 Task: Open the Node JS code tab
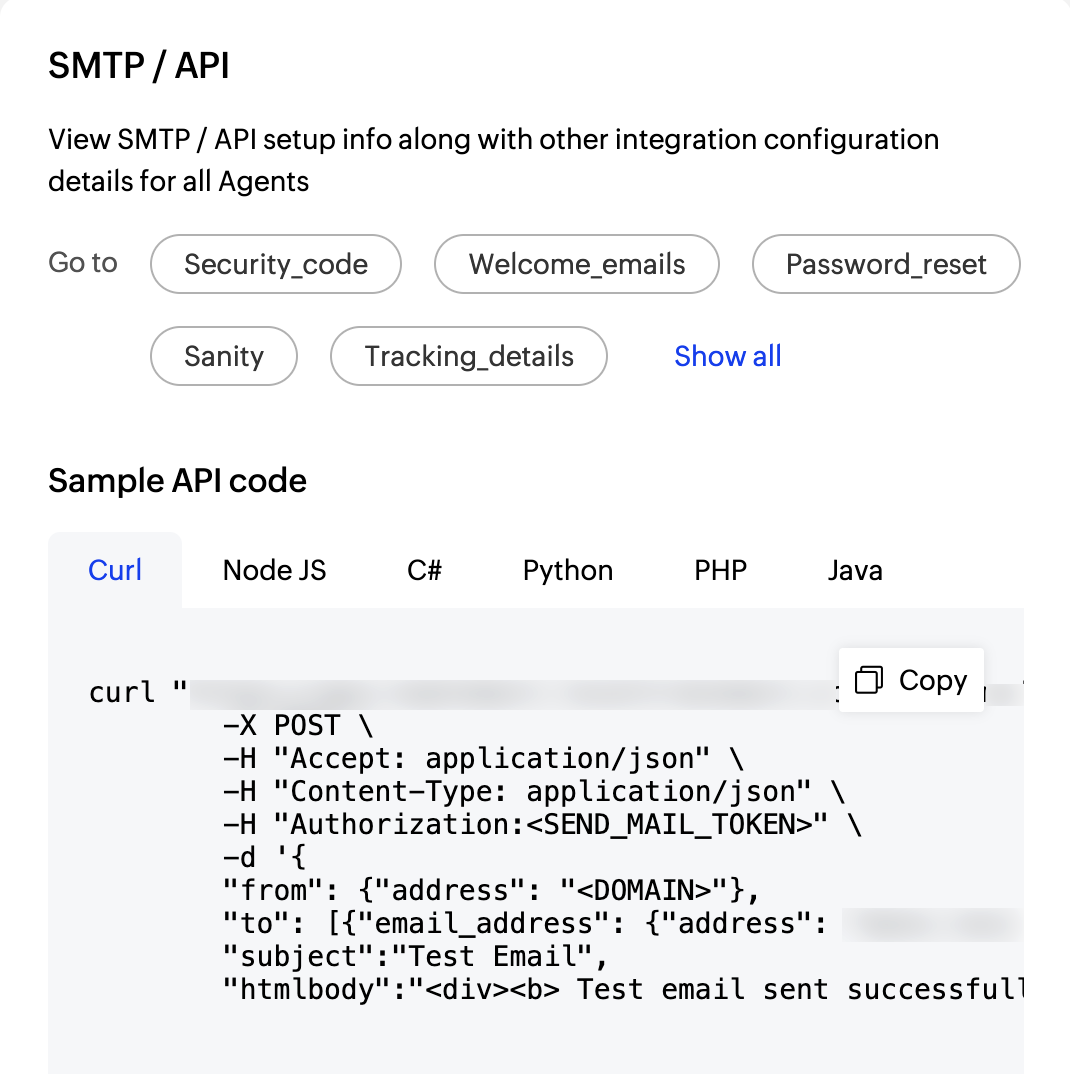pos(274,570)
